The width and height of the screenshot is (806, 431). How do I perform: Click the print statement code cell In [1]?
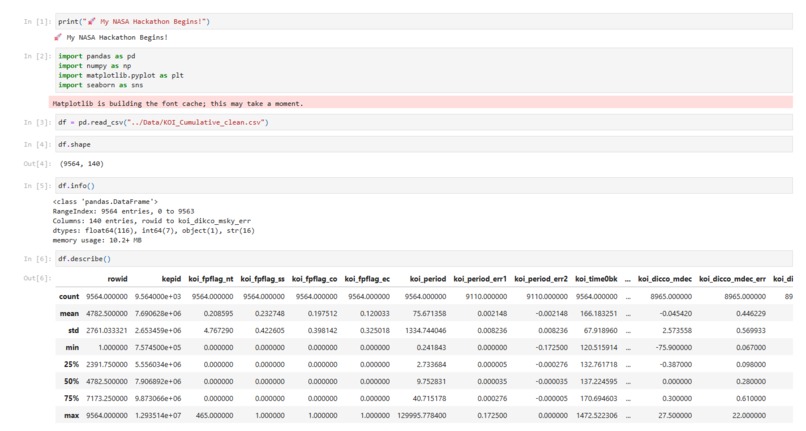(x=424, y=22)
